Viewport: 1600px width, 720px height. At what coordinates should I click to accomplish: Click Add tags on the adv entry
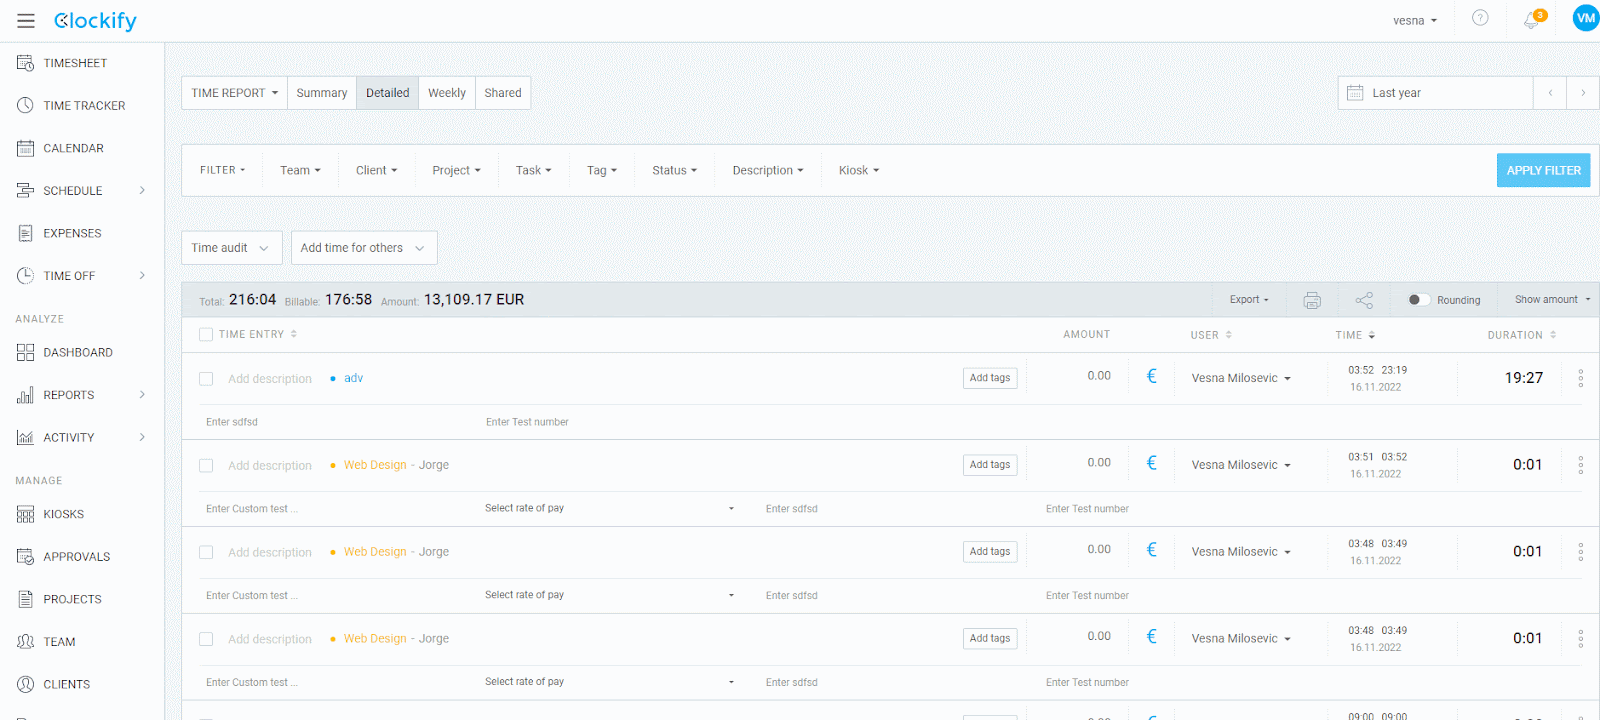[990, 378]
